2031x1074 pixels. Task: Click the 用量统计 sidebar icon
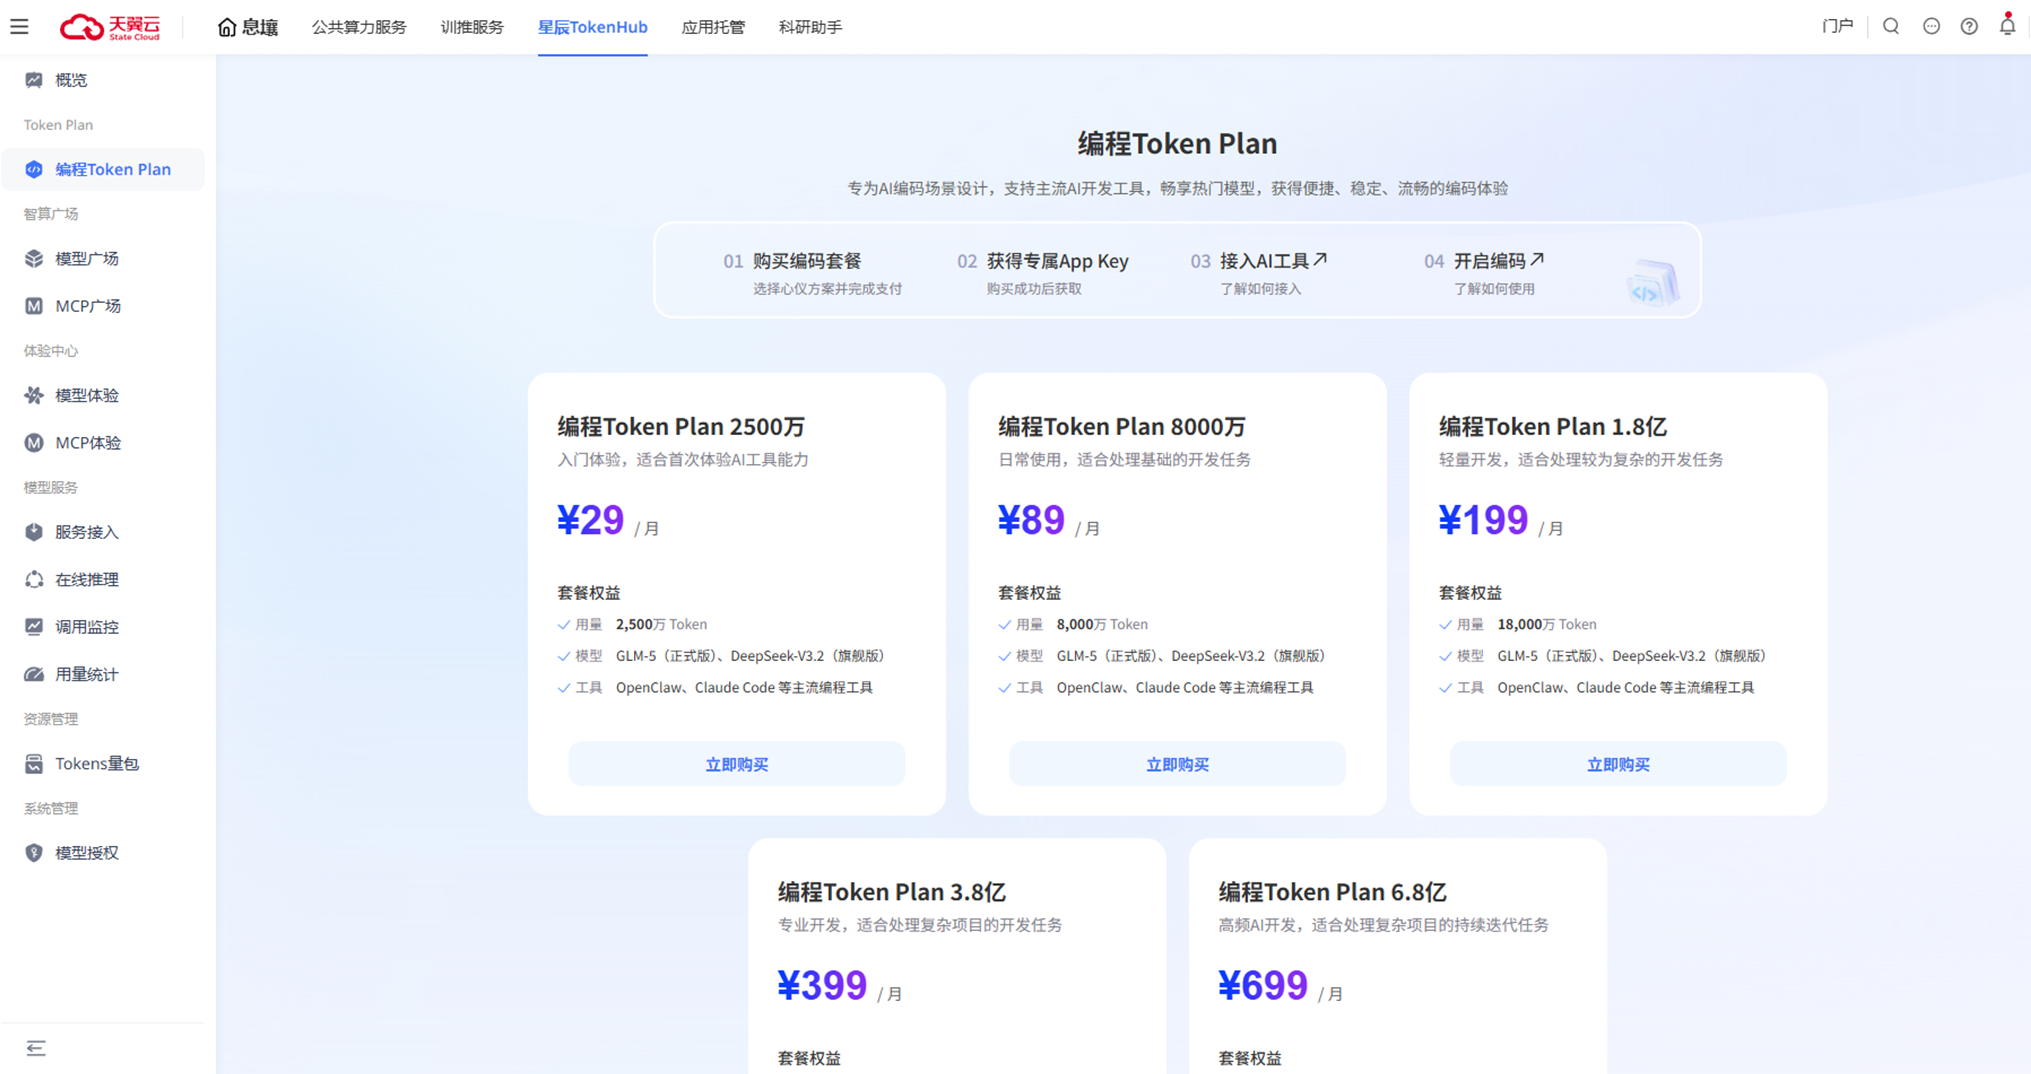[34, 675]
